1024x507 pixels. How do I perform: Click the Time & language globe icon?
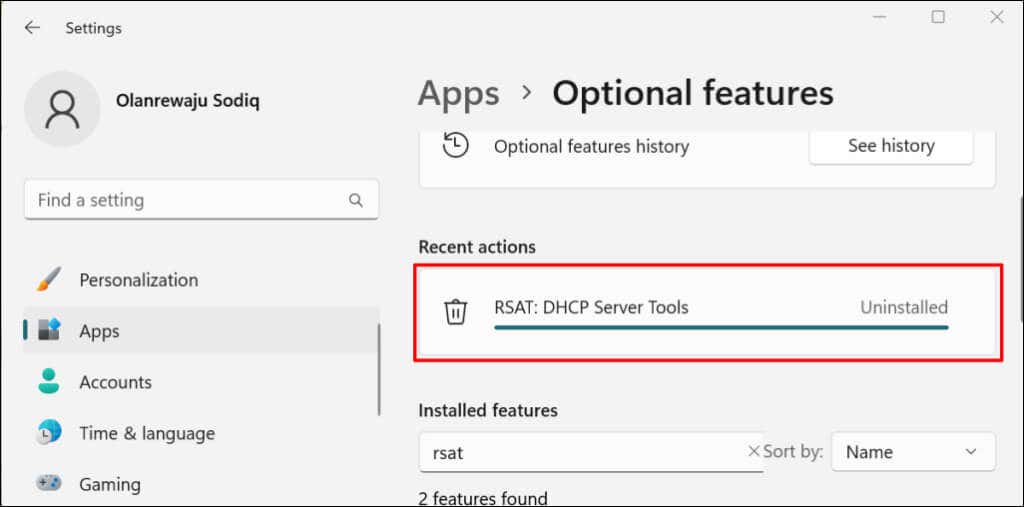49,433
